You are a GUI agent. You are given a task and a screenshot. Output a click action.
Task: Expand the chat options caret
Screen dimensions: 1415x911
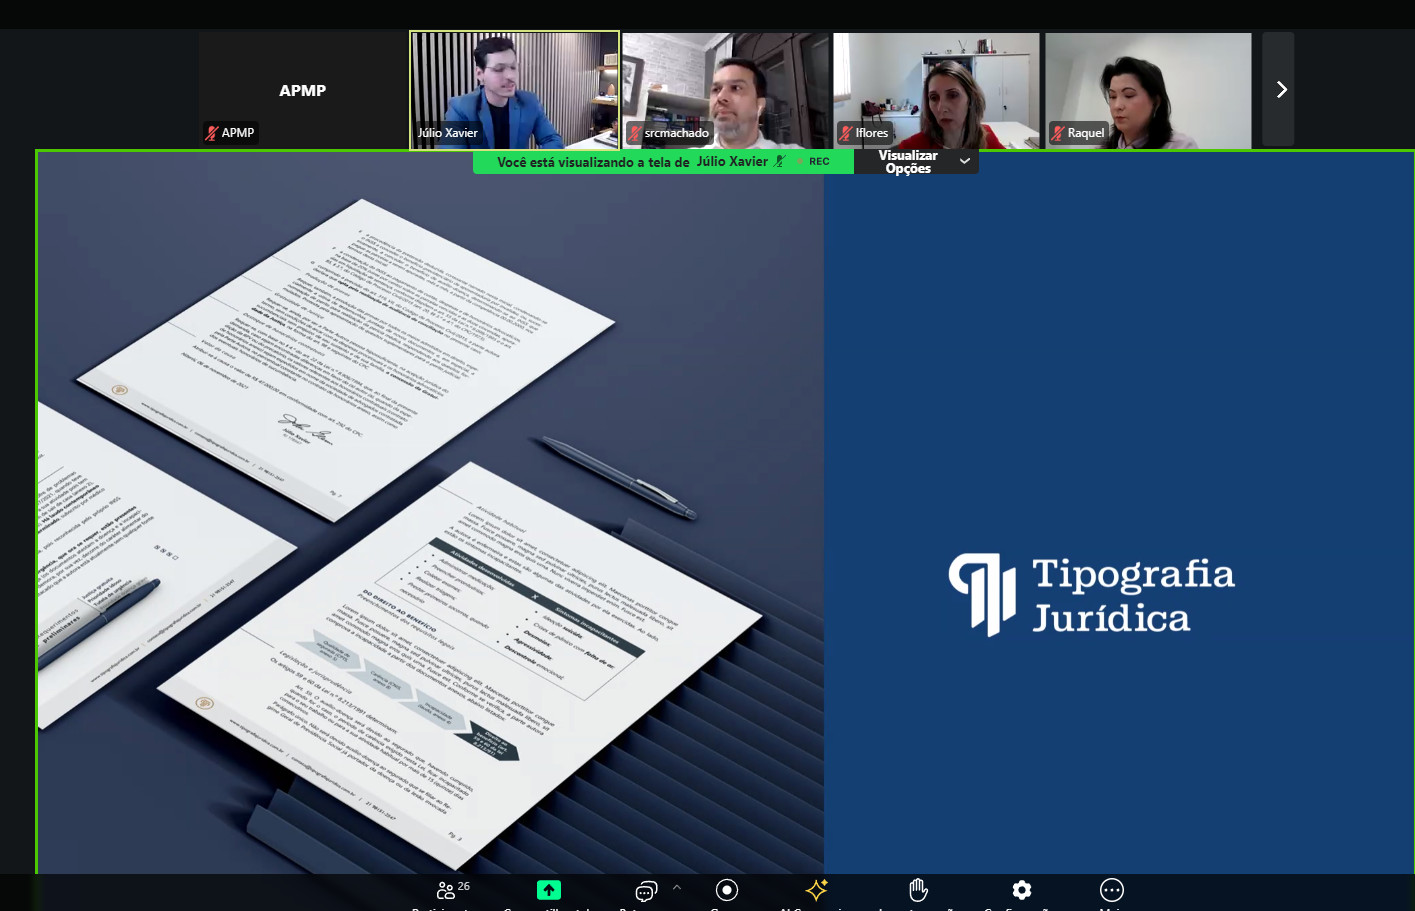point(677,887)
